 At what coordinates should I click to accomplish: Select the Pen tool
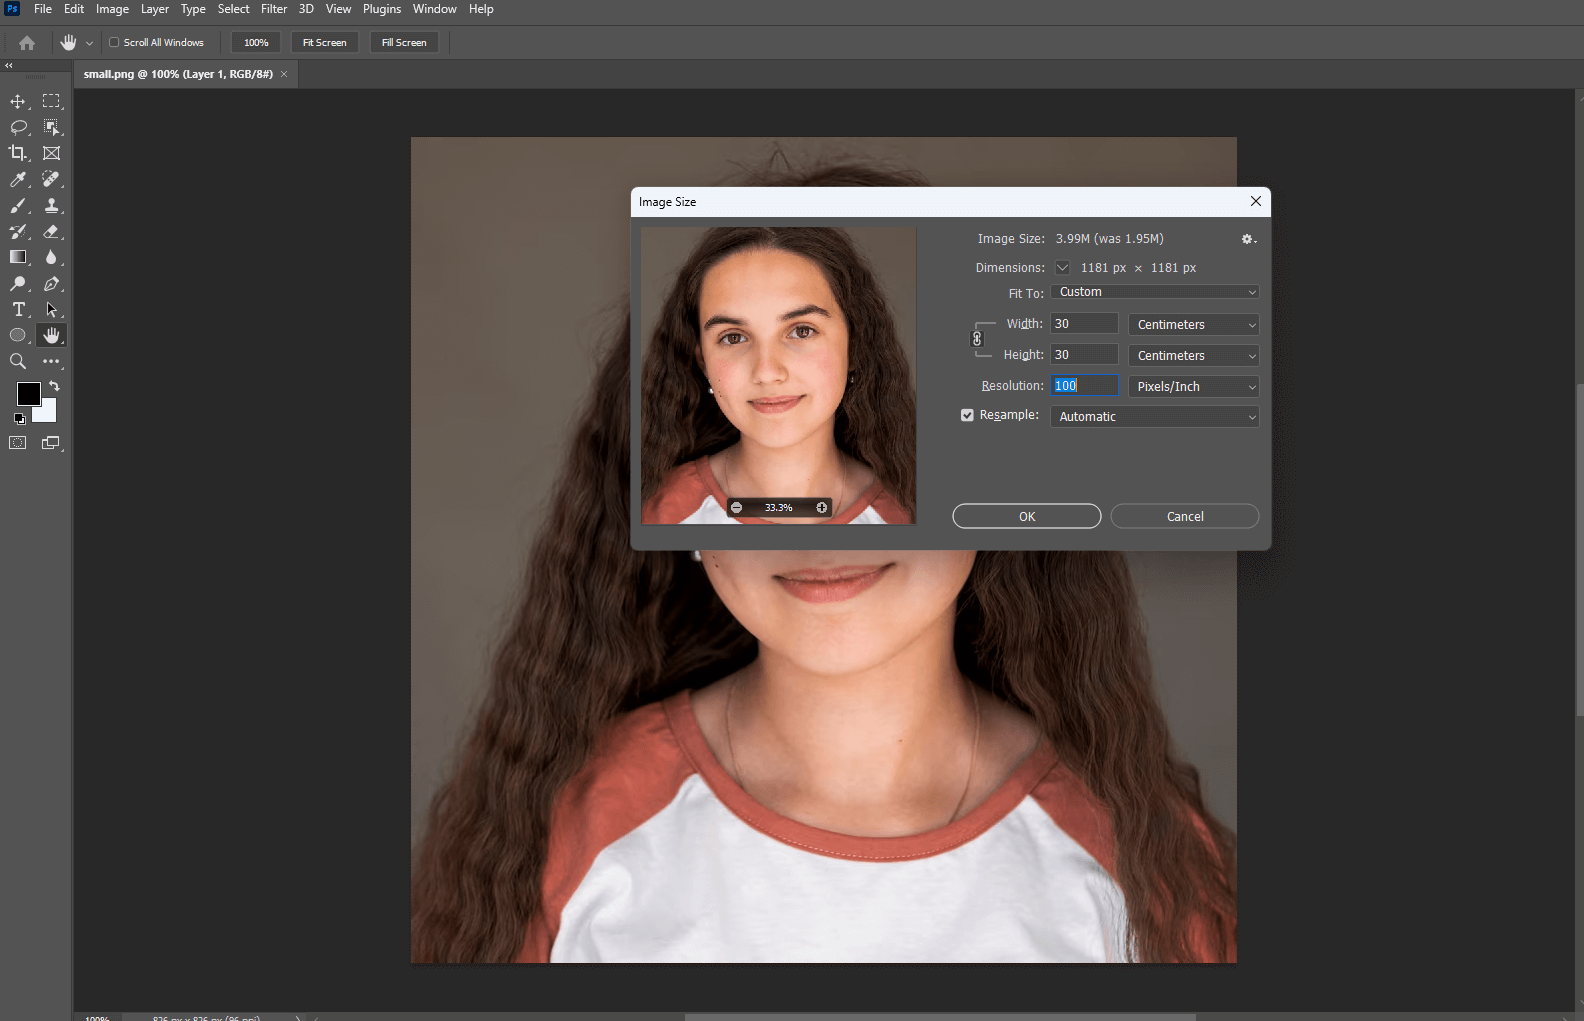[x=51, y=284]
